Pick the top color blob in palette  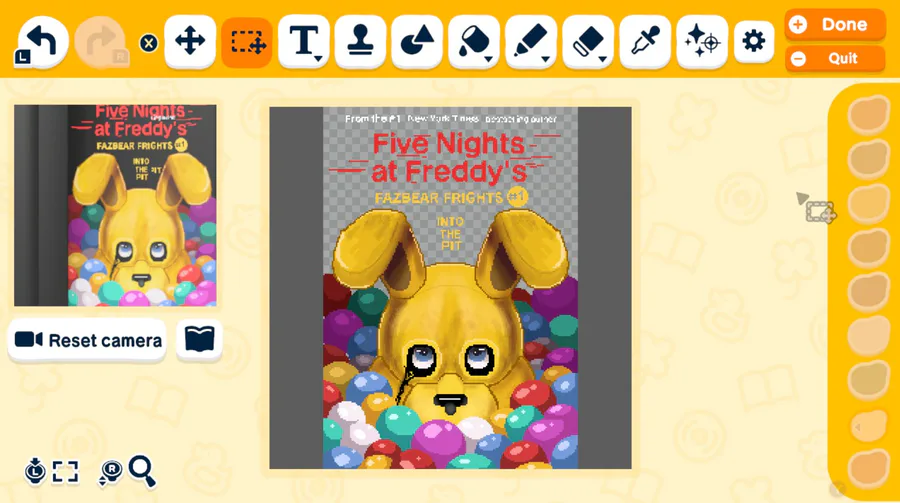click(868, 113)
